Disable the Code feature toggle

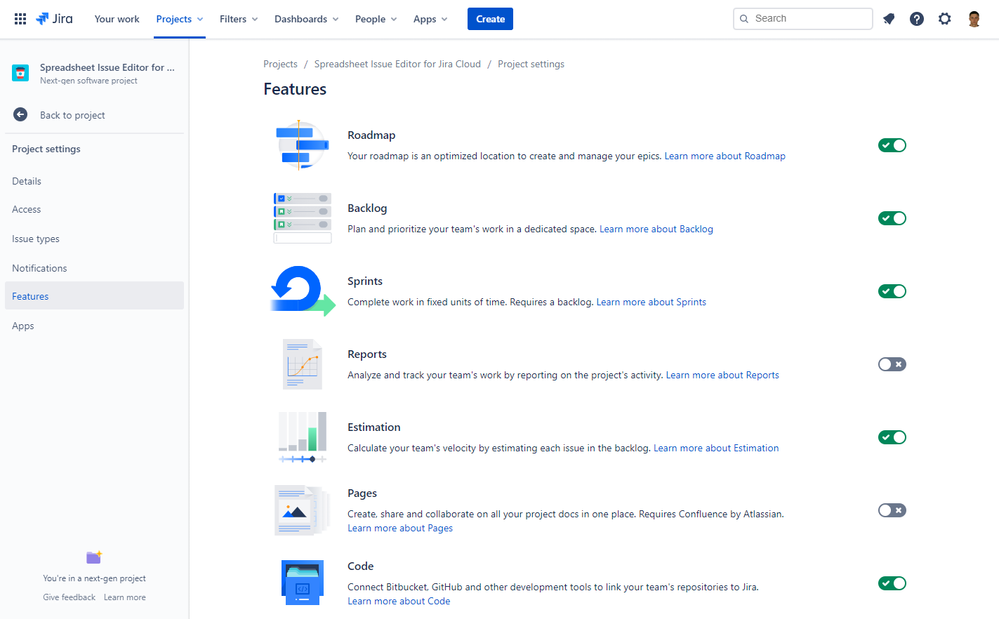(x=892, y=583)
